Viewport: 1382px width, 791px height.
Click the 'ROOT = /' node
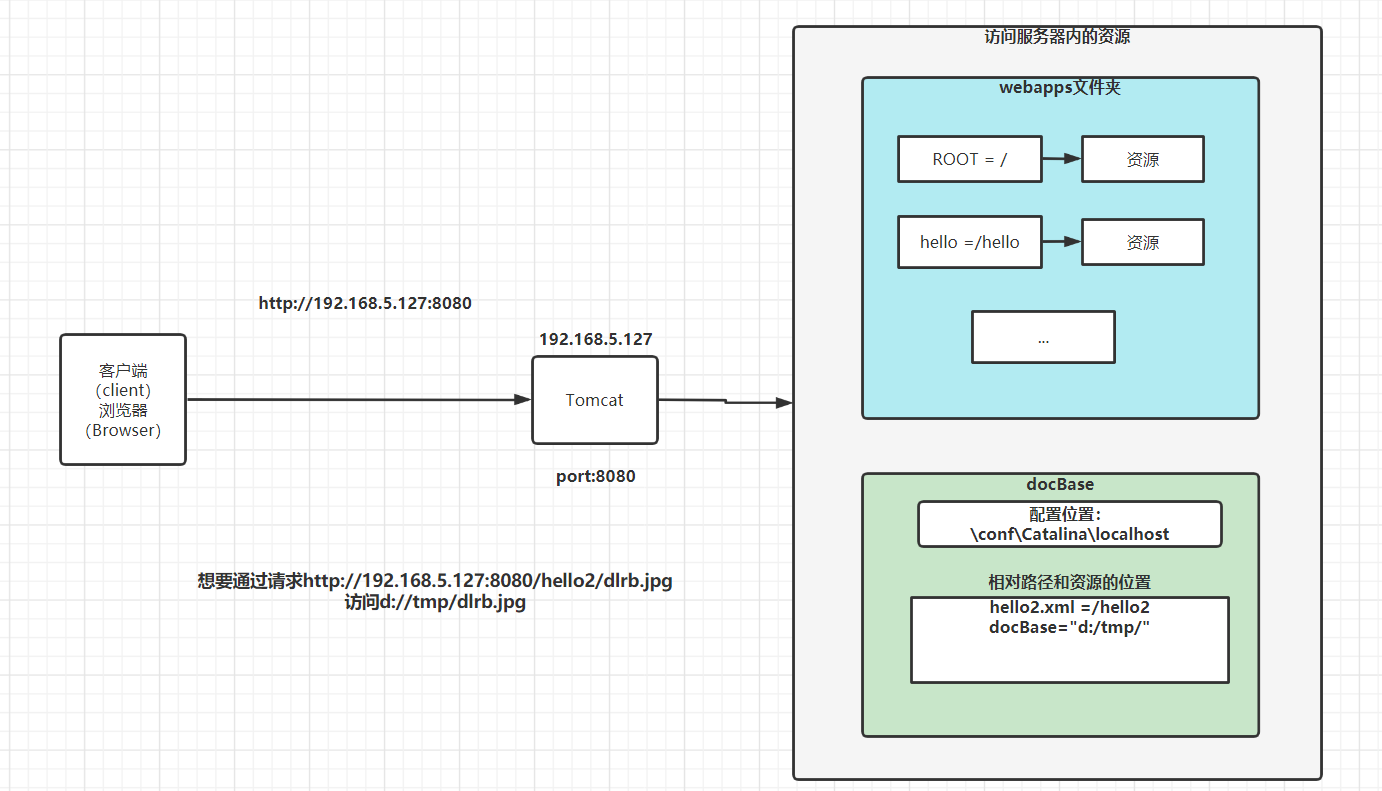[x=970, y=159]
